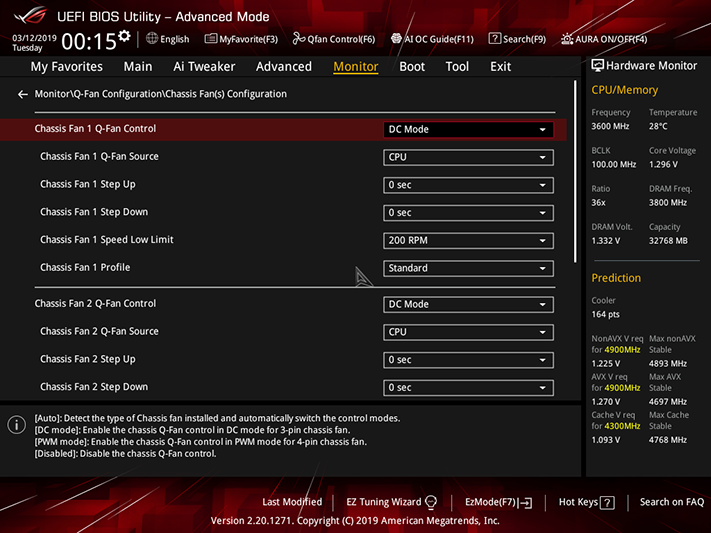The height and width of the screenshot is (533, 711).
Task: Select the English language option
Action: (x=175, y=39)
